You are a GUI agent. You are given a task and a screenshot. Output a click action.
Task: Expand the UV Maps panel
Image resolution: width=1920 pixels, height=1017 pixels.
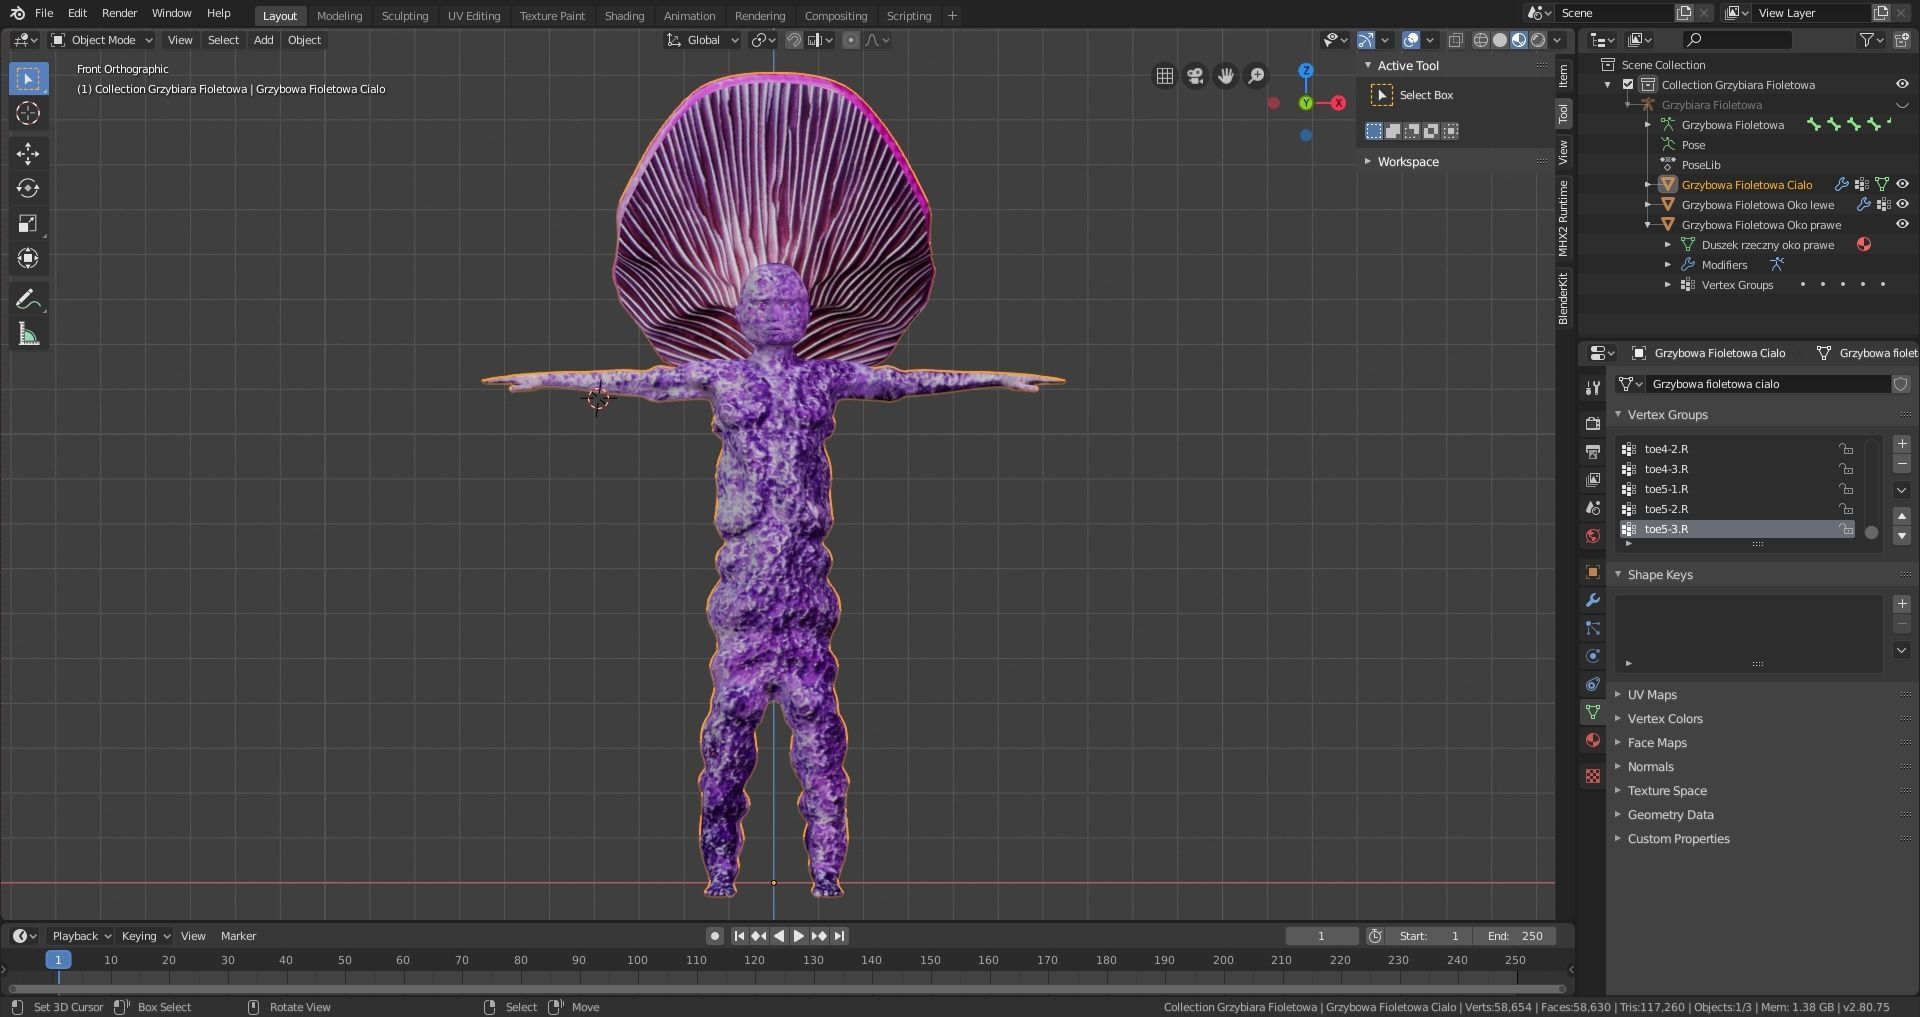(1652, 694)
